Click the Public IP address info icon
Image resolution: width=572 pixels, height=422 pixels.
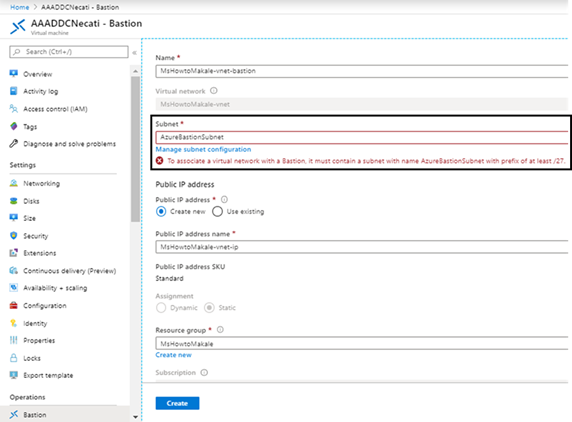(224, 200)
